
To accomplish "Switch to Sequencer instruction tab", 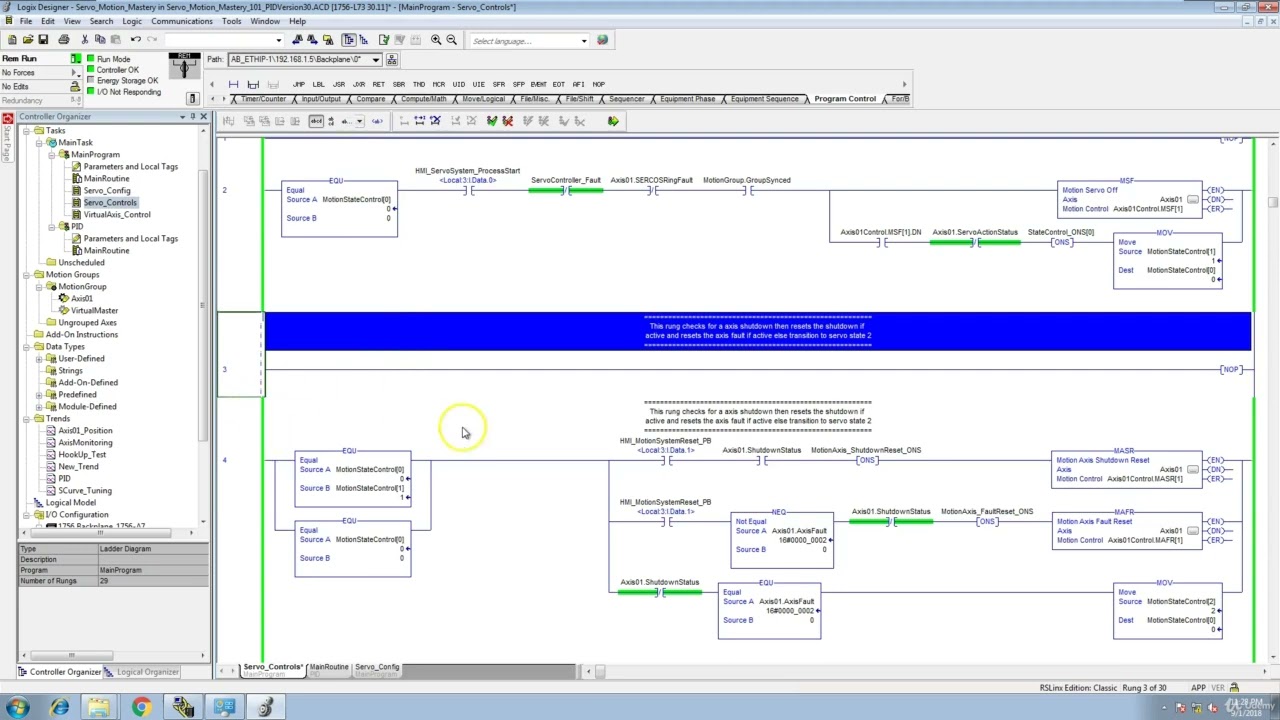I will [x=627, y=99].
